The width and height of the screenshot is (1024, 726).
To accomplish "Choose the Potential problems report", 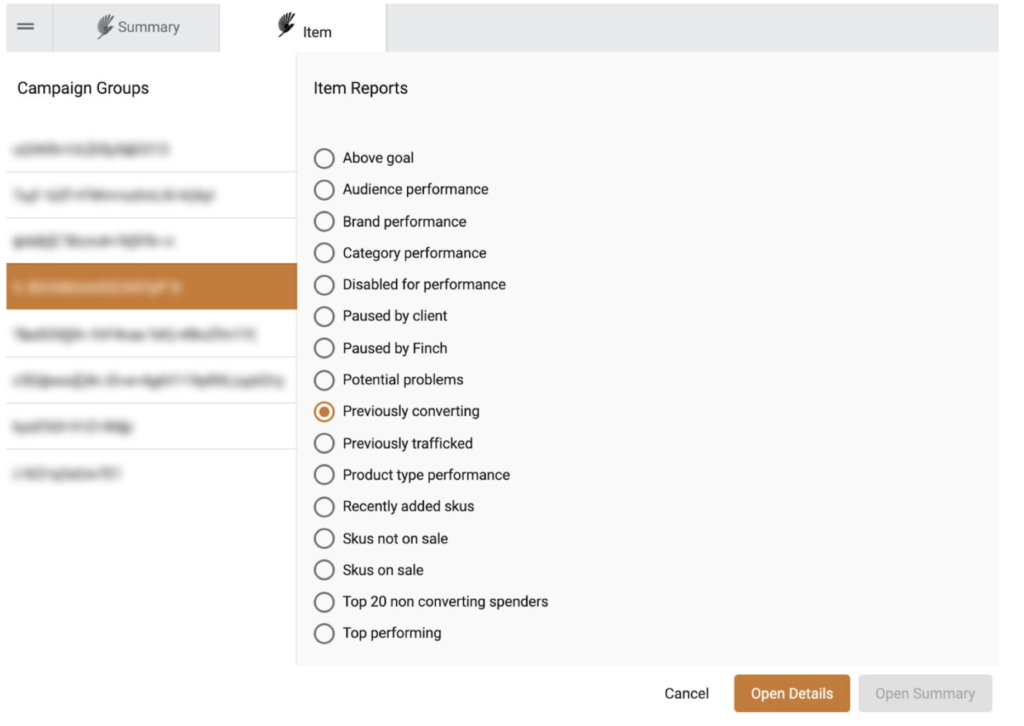I will (324, 380).
